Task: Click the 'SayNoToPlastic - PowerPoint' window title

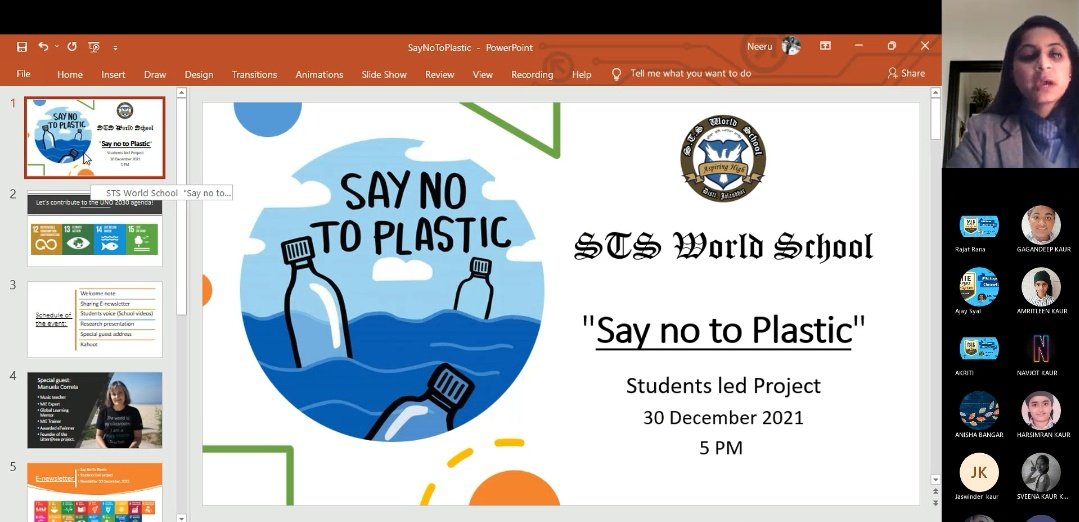Action: coord(470,47)
